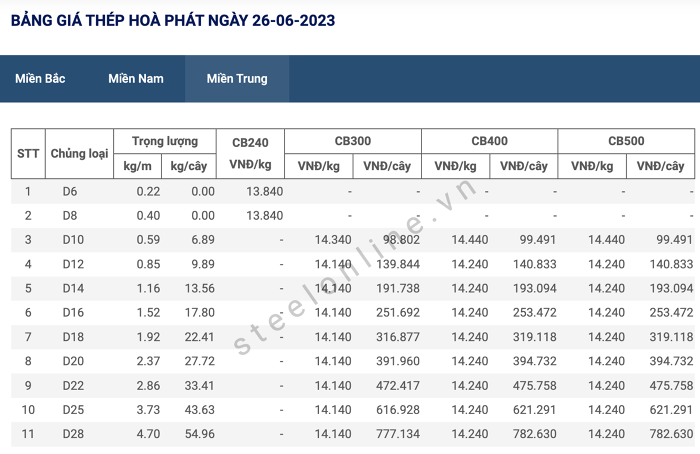Click the 1.52 kg/m value for D16

(x=148, y=312)
